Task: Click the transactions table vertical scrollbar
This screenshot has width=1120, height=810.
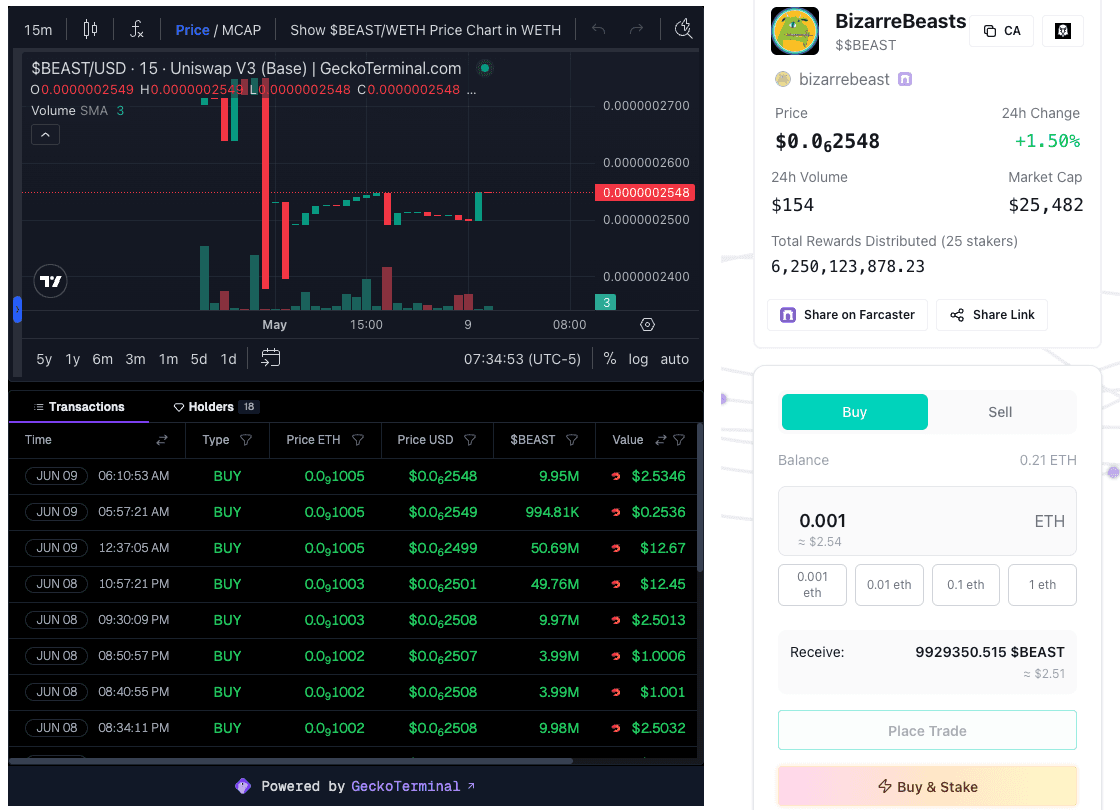Action: [x=700, y=498]
